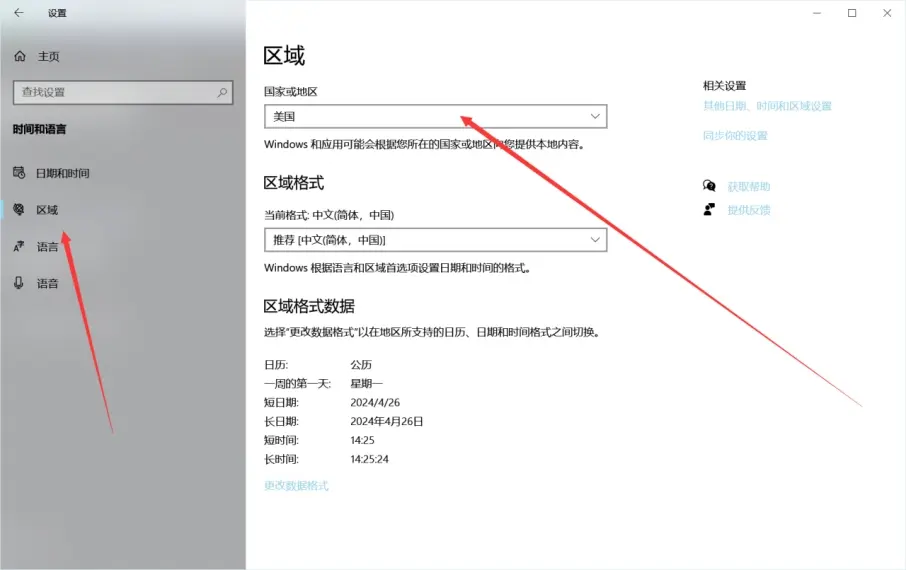Click the back arrow in Settings
The height and width of the screenshot is (570, 906).
[x=19, y=13]
